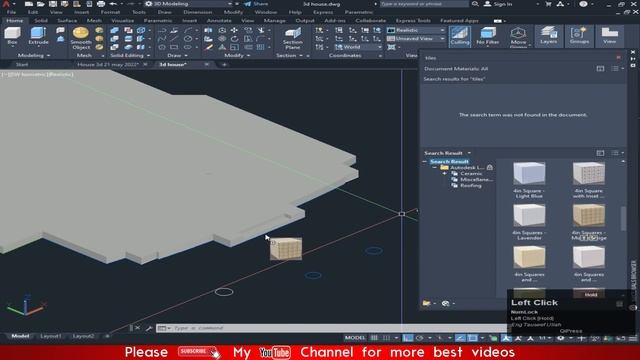Toggle MODEL space in status bar
The image size is (640, 360).
pyautogui.click(x=355, y=338)
